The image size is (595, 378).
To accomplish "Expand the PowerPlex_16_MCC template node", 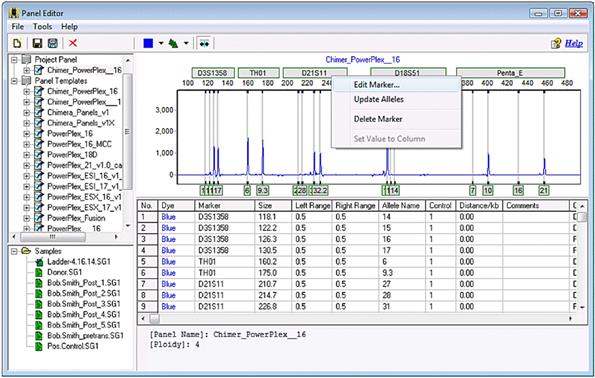I will click(27, 144).
